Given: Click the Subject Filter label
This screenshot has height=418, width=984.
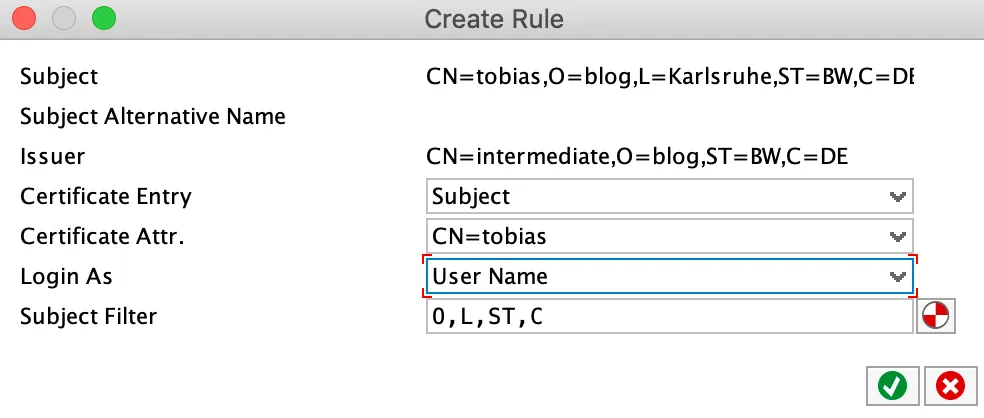Looking at the screenshot, I should coord(88,317).
